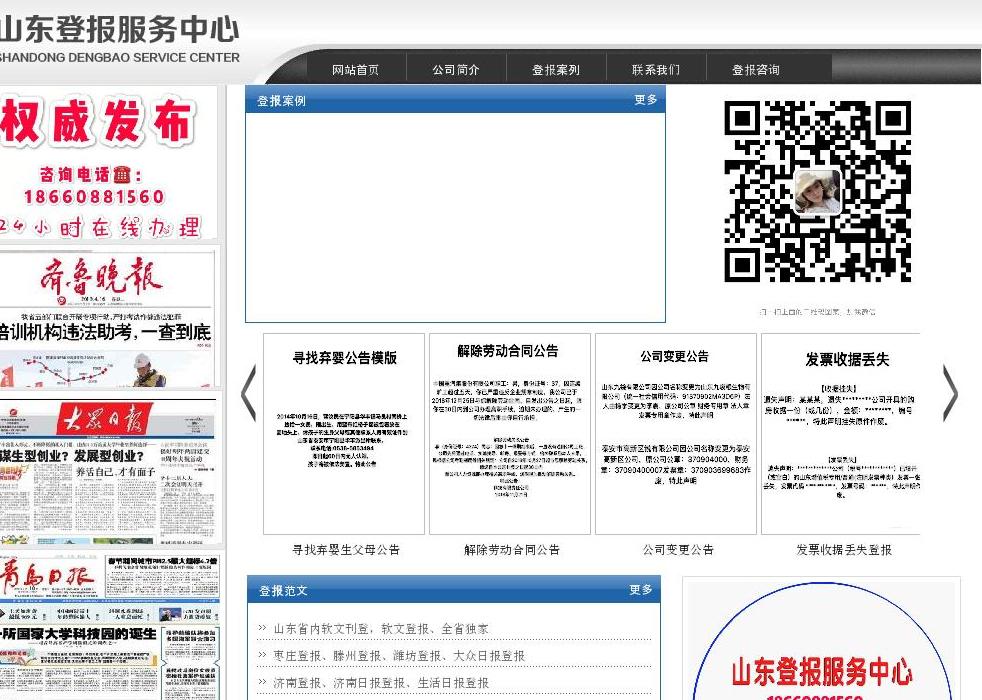Viewport: 982px width, 700px height.
Task: Open the 公司简介 nav item
Action: coord(455,69)
